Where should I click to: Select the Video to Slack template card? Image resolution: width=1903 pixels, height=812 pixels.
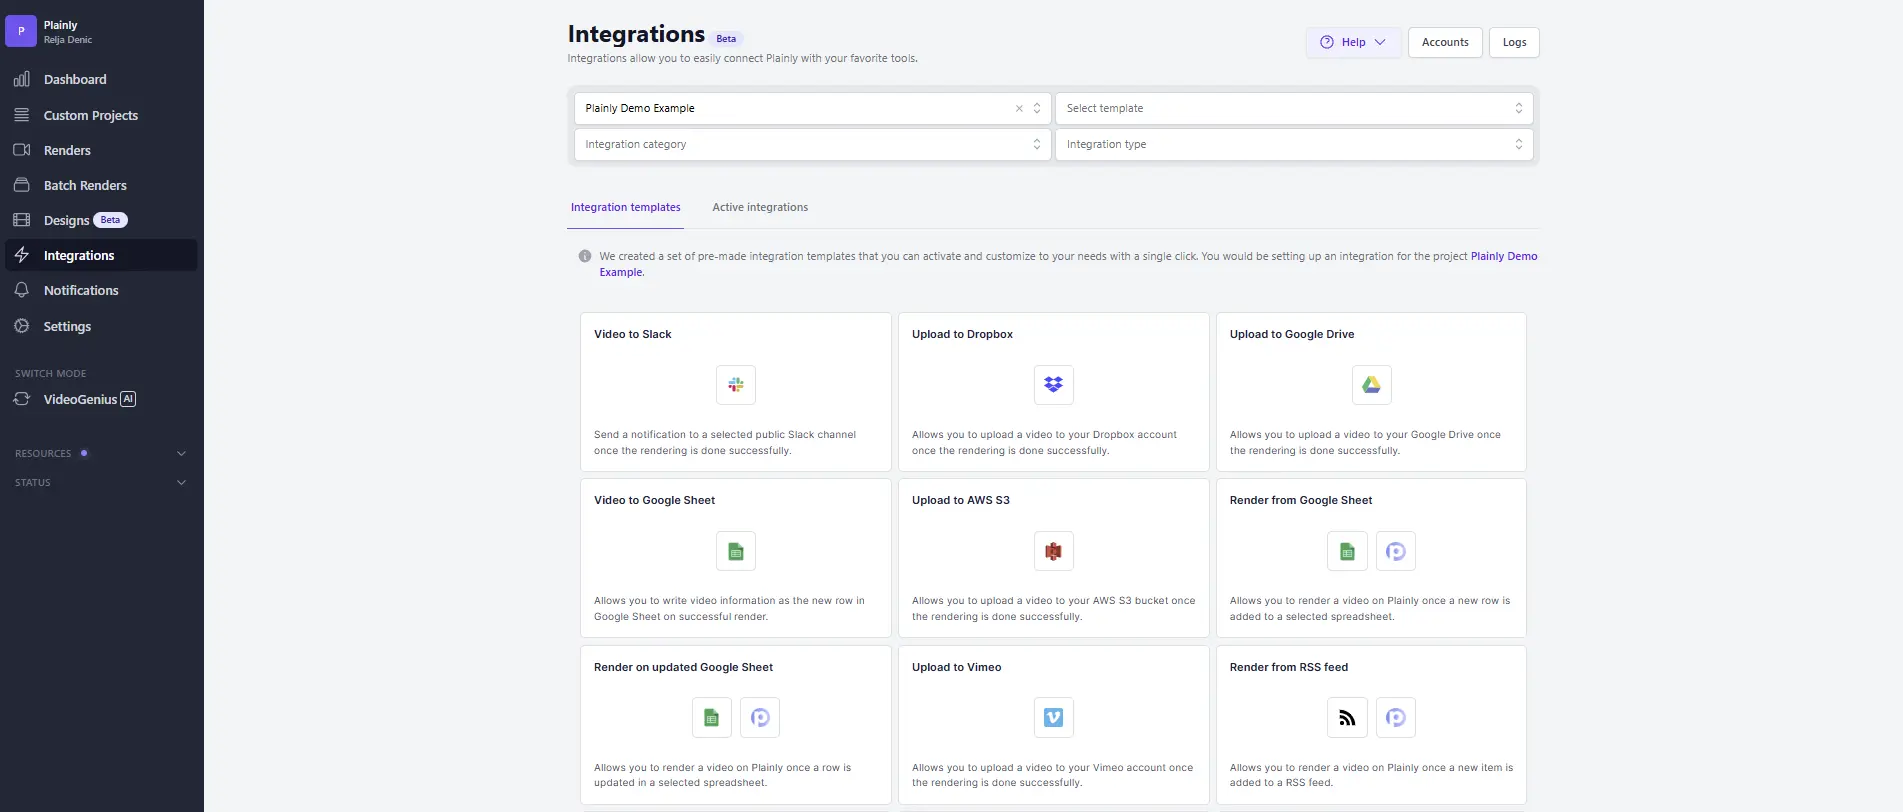[x=736, y=392]
